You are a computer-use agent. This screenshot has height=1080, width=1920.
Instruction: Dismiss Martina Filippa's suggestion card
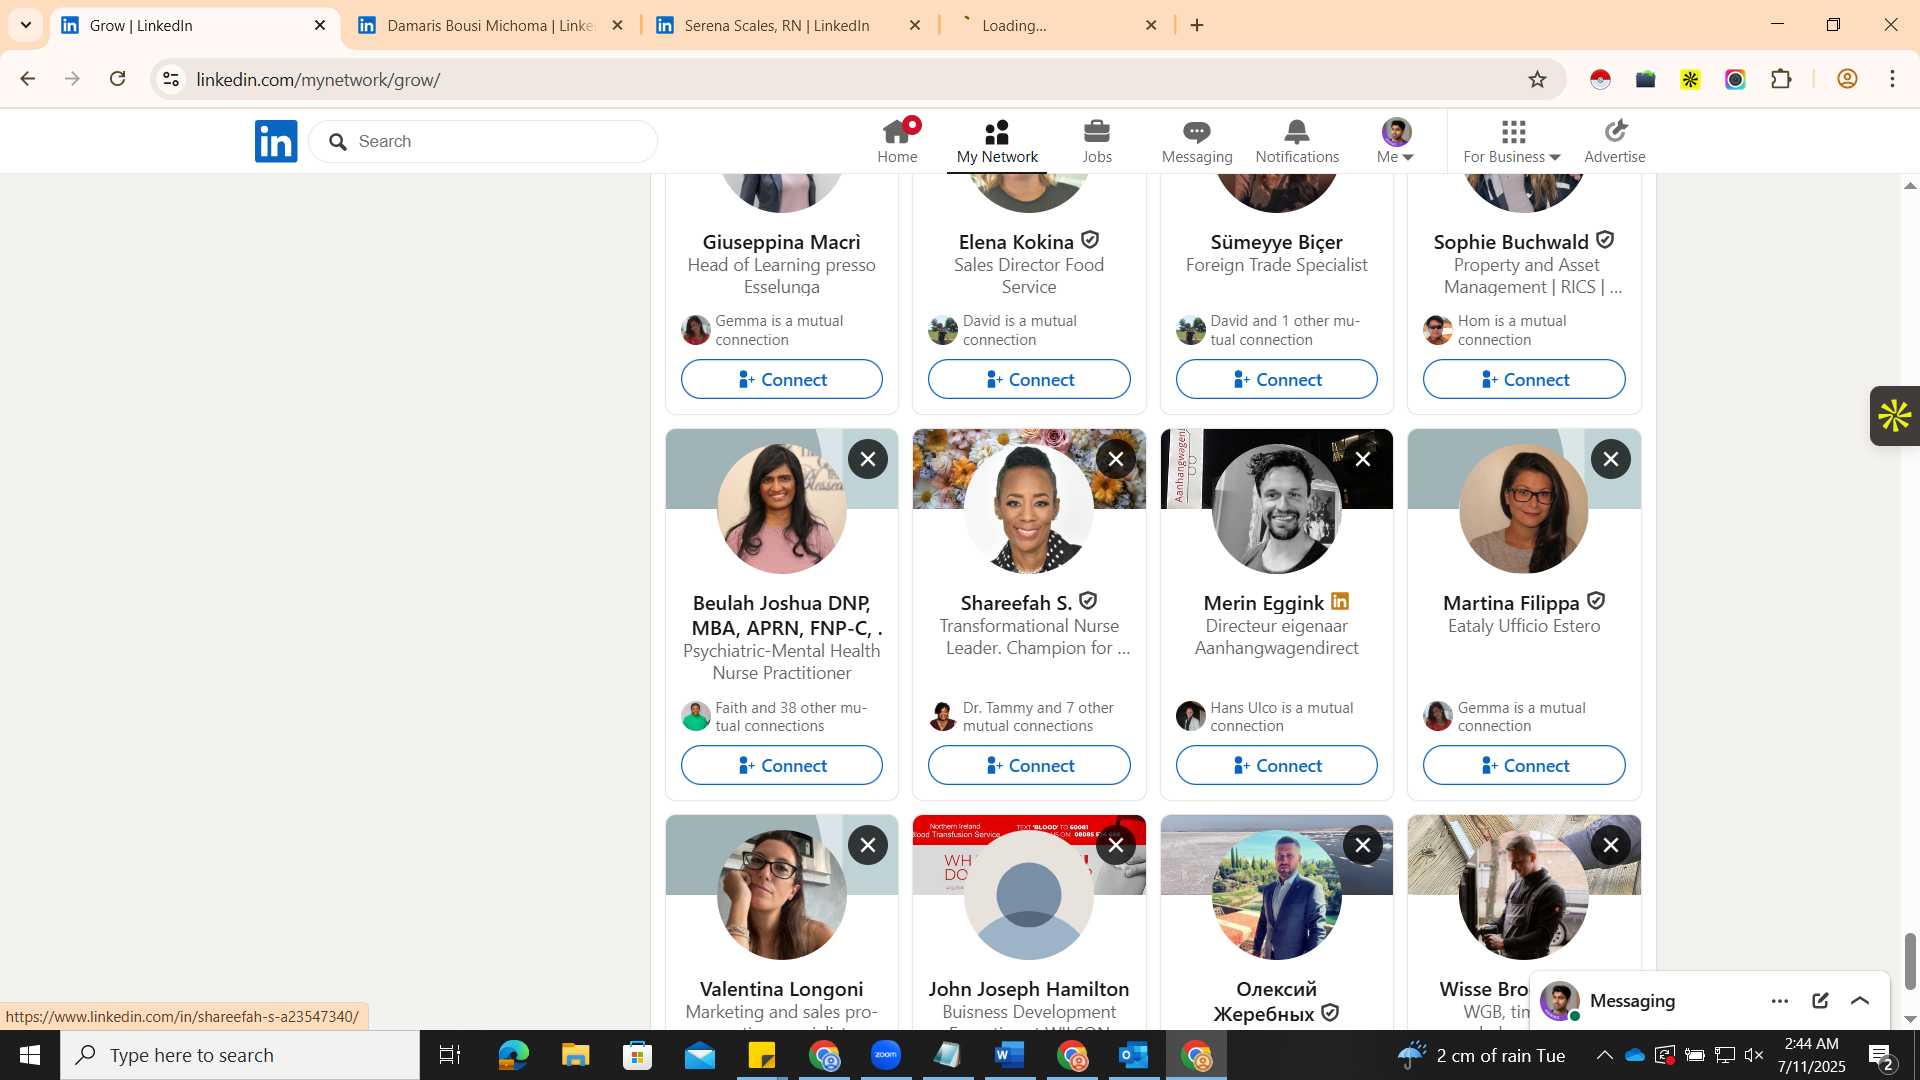click(1611, 459)
